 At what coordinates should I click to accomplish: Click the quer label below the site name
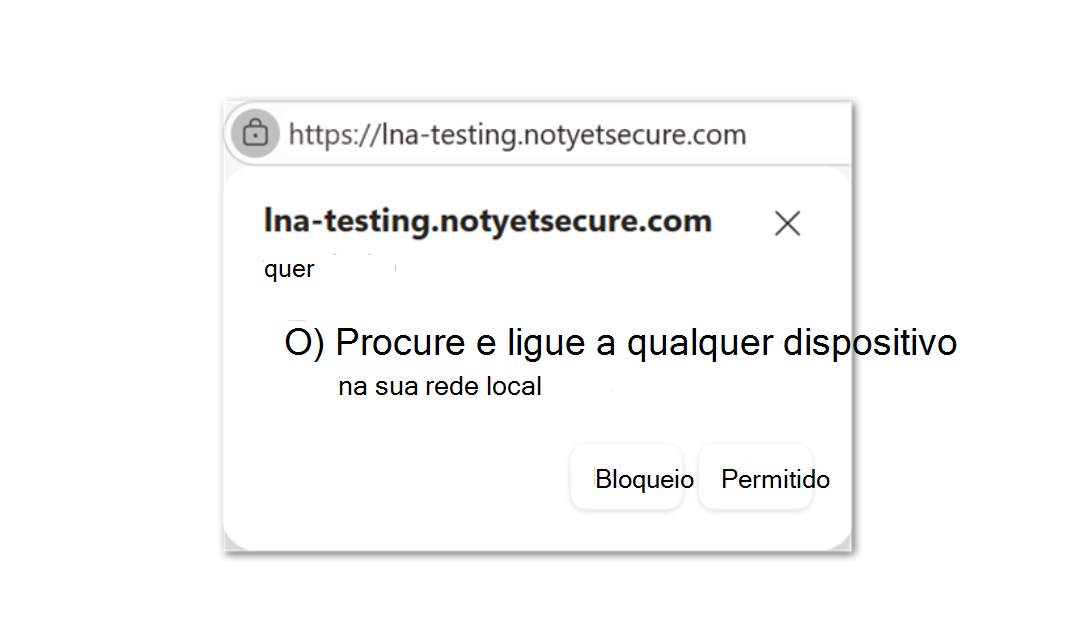(289, 268)
